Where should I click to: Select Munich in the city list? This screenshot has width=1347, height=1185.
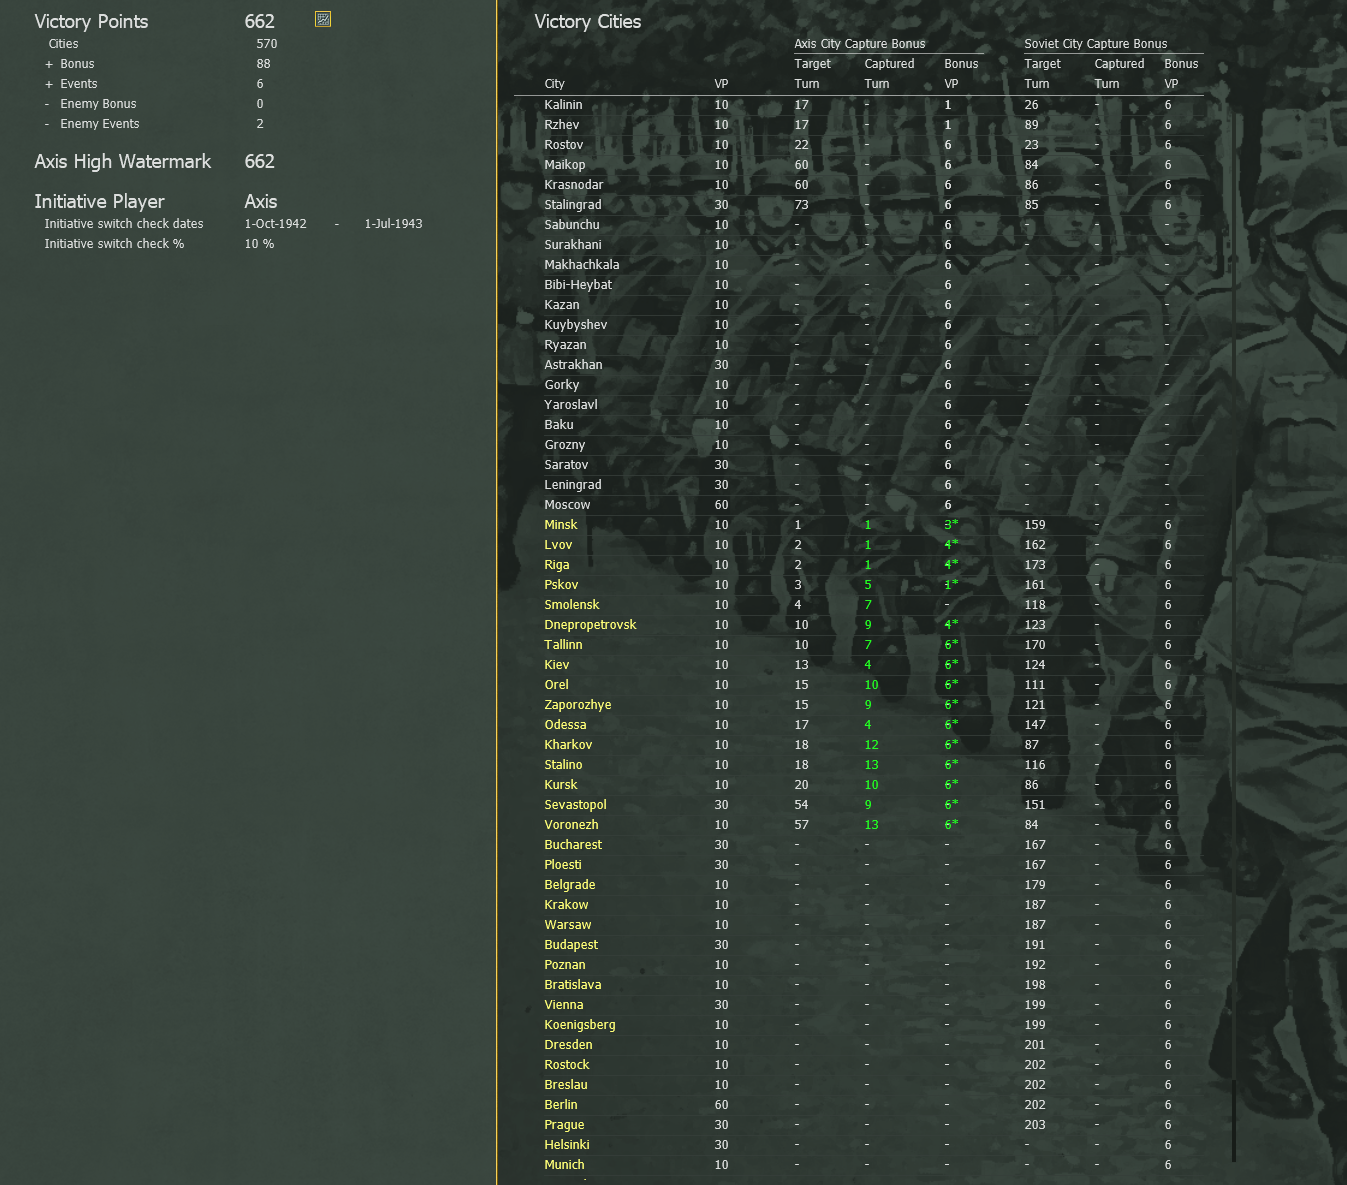coord(564,1165)
